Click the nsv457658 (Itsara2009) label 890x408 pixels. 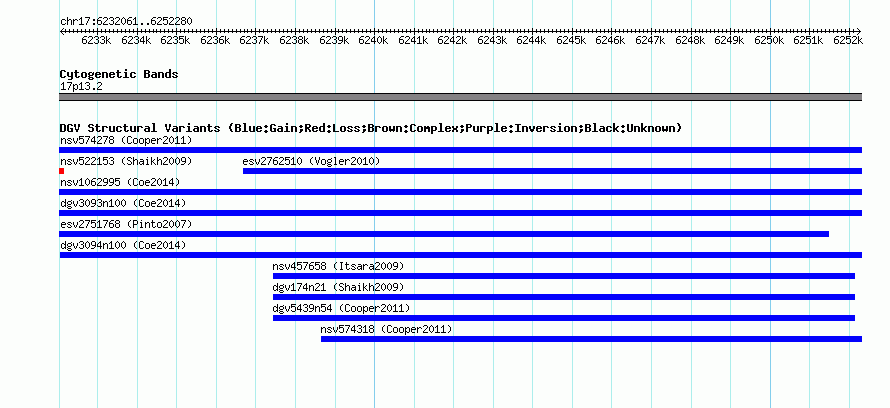338,266
